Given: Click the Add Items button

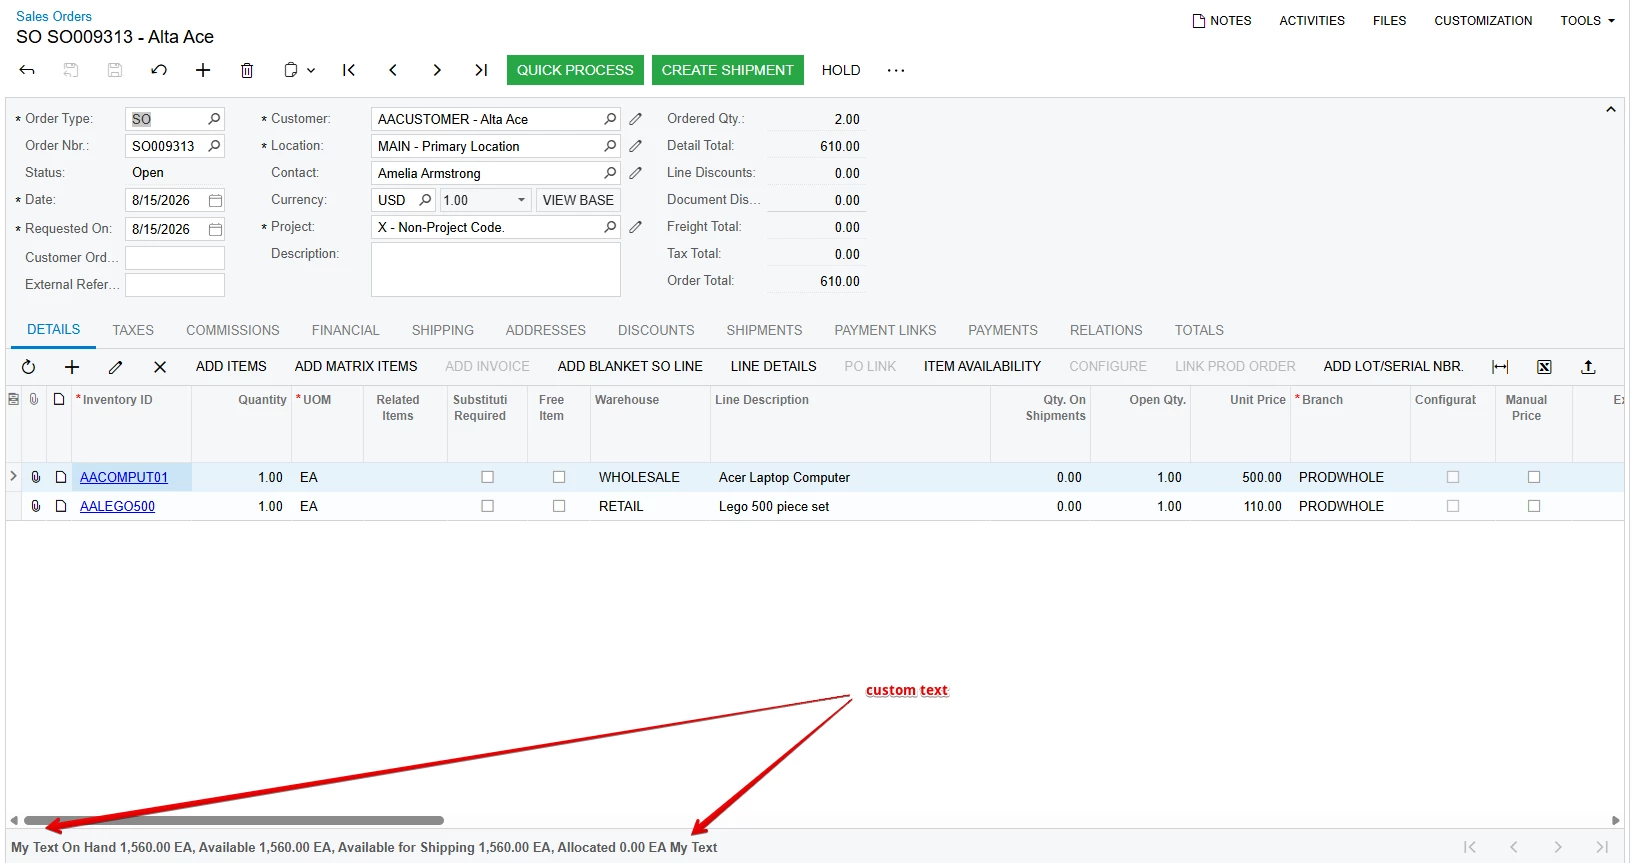Looking at the screenshot, I should pos(231,367).
